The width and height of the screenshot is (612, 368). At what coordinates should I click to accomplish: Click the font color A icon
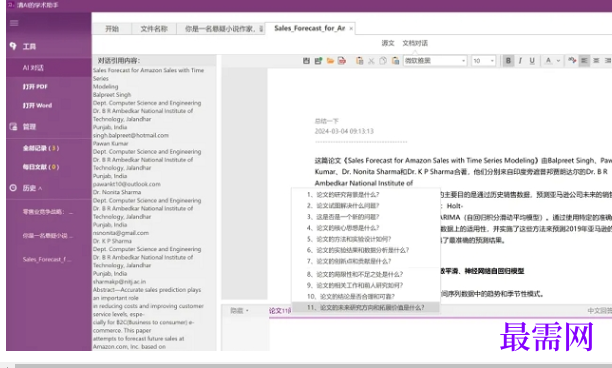point(548,60)
